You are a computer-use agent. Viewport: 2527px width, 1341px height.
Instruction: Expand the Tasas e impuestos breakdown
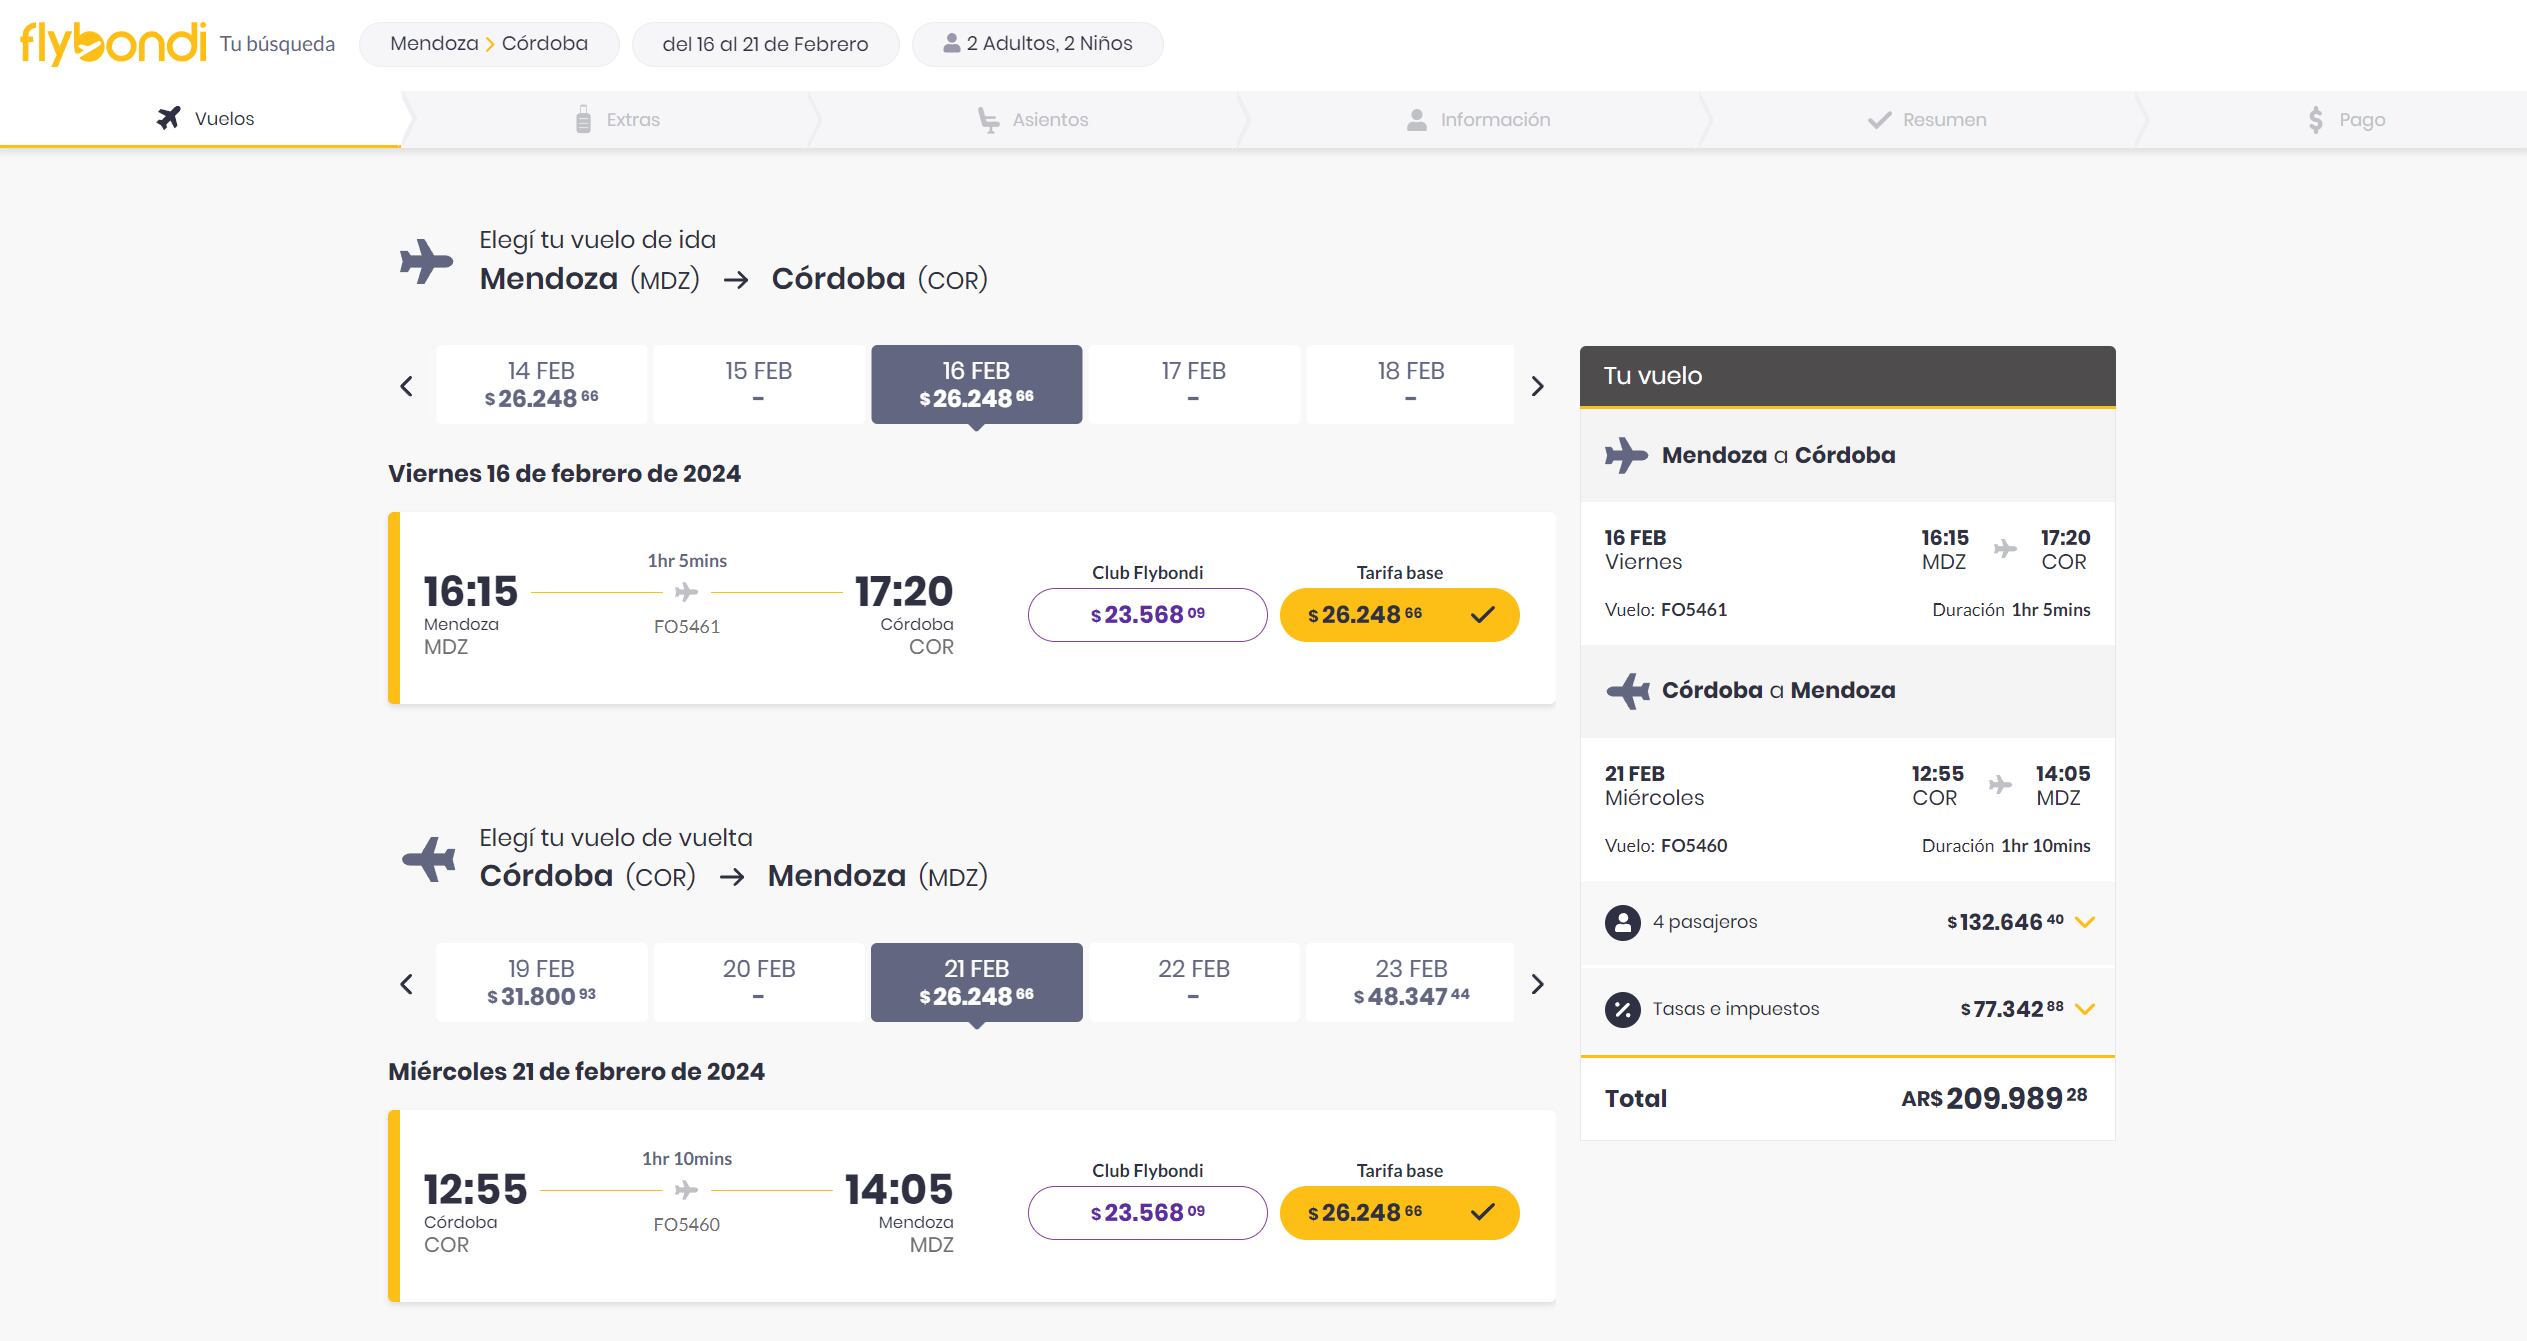2085,1009
